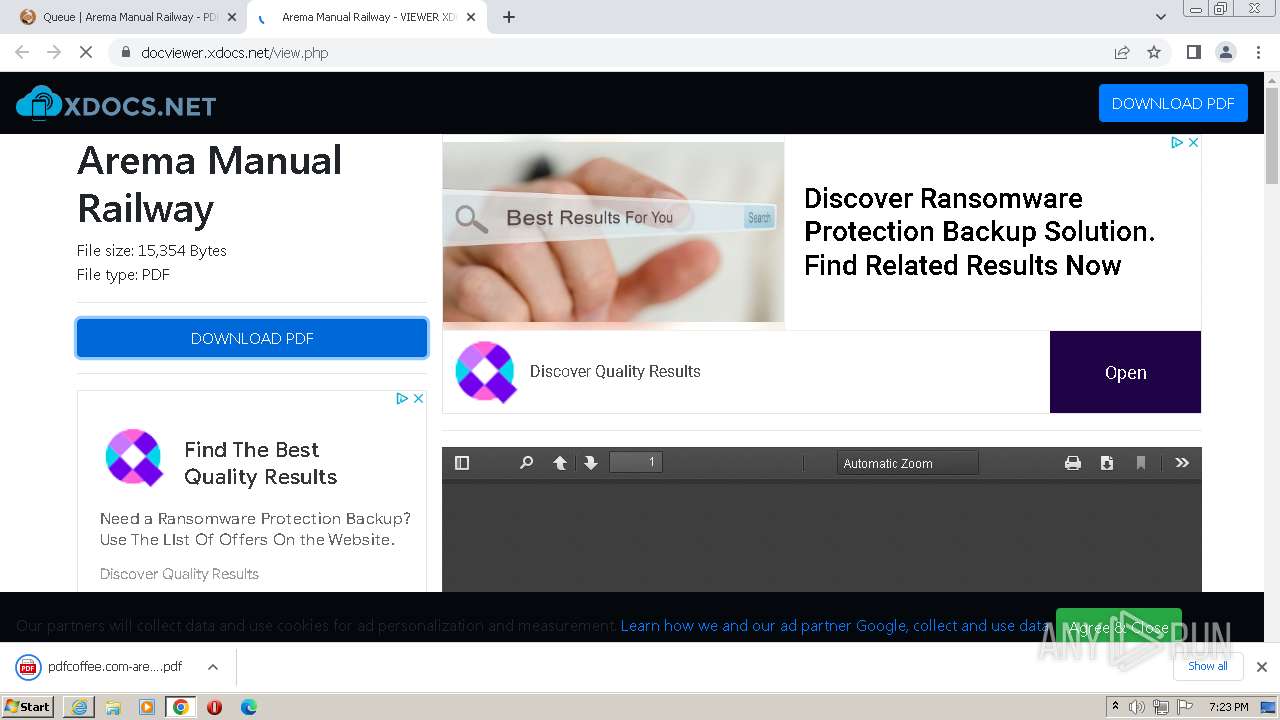Open Chrome from the taskbar
This screenshot has width=1280, height=720.
(181, 707)
